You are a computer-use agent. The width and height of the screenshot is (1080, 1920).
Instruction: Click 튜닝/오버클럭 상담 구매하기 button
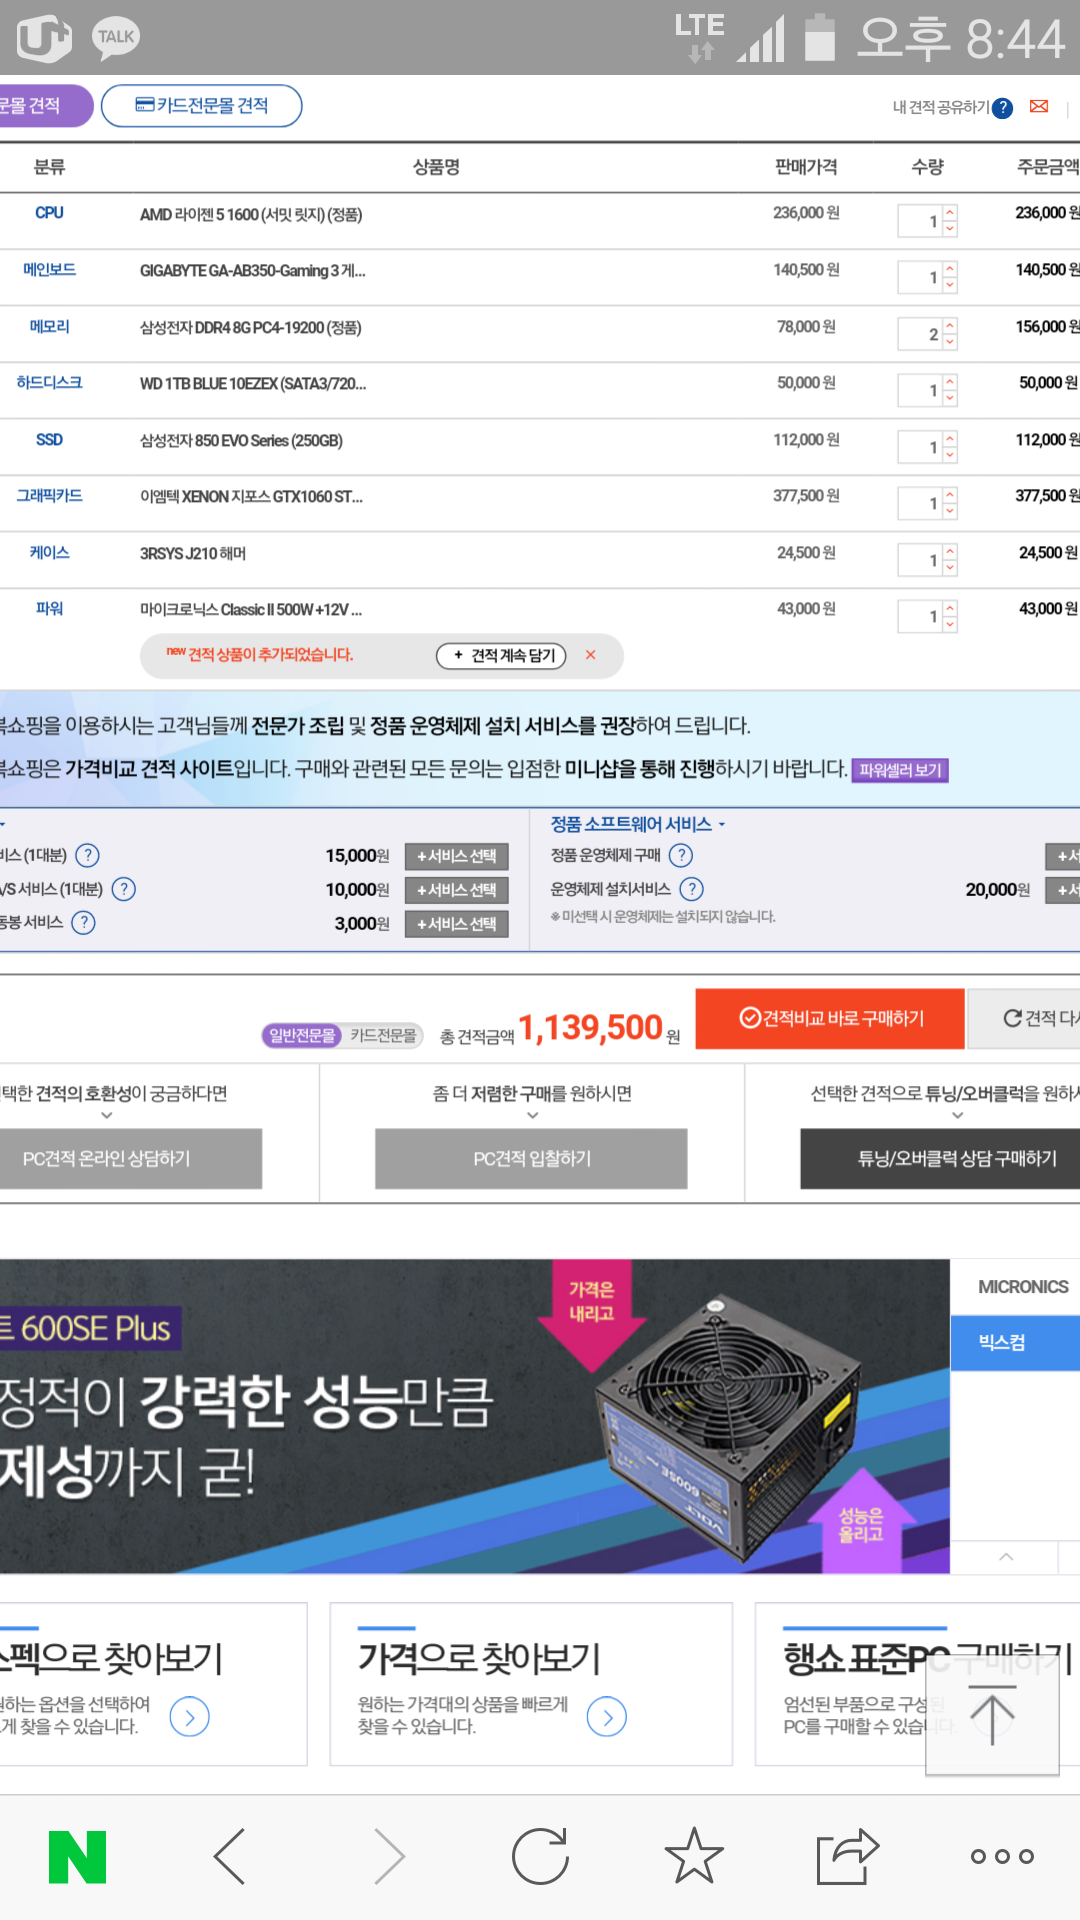click(940, 1158)
